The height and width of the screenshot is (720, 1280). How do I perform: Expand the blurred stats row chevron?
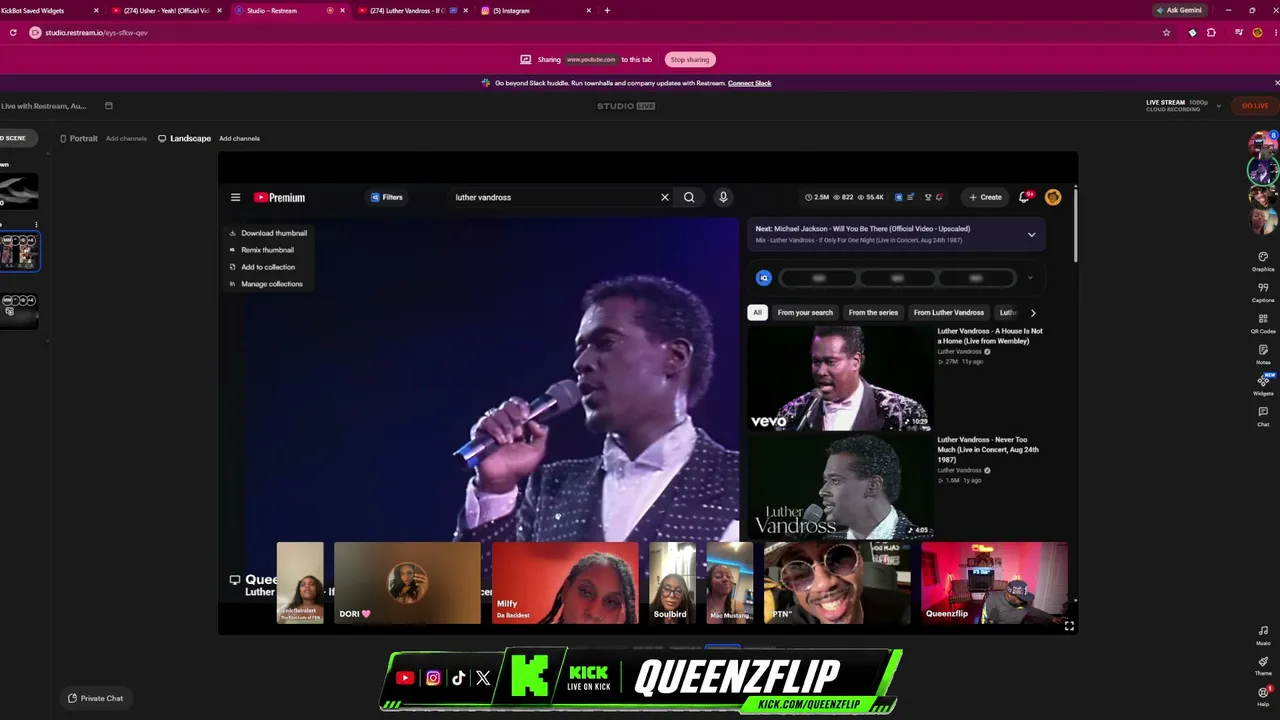tap(1030, 278)
